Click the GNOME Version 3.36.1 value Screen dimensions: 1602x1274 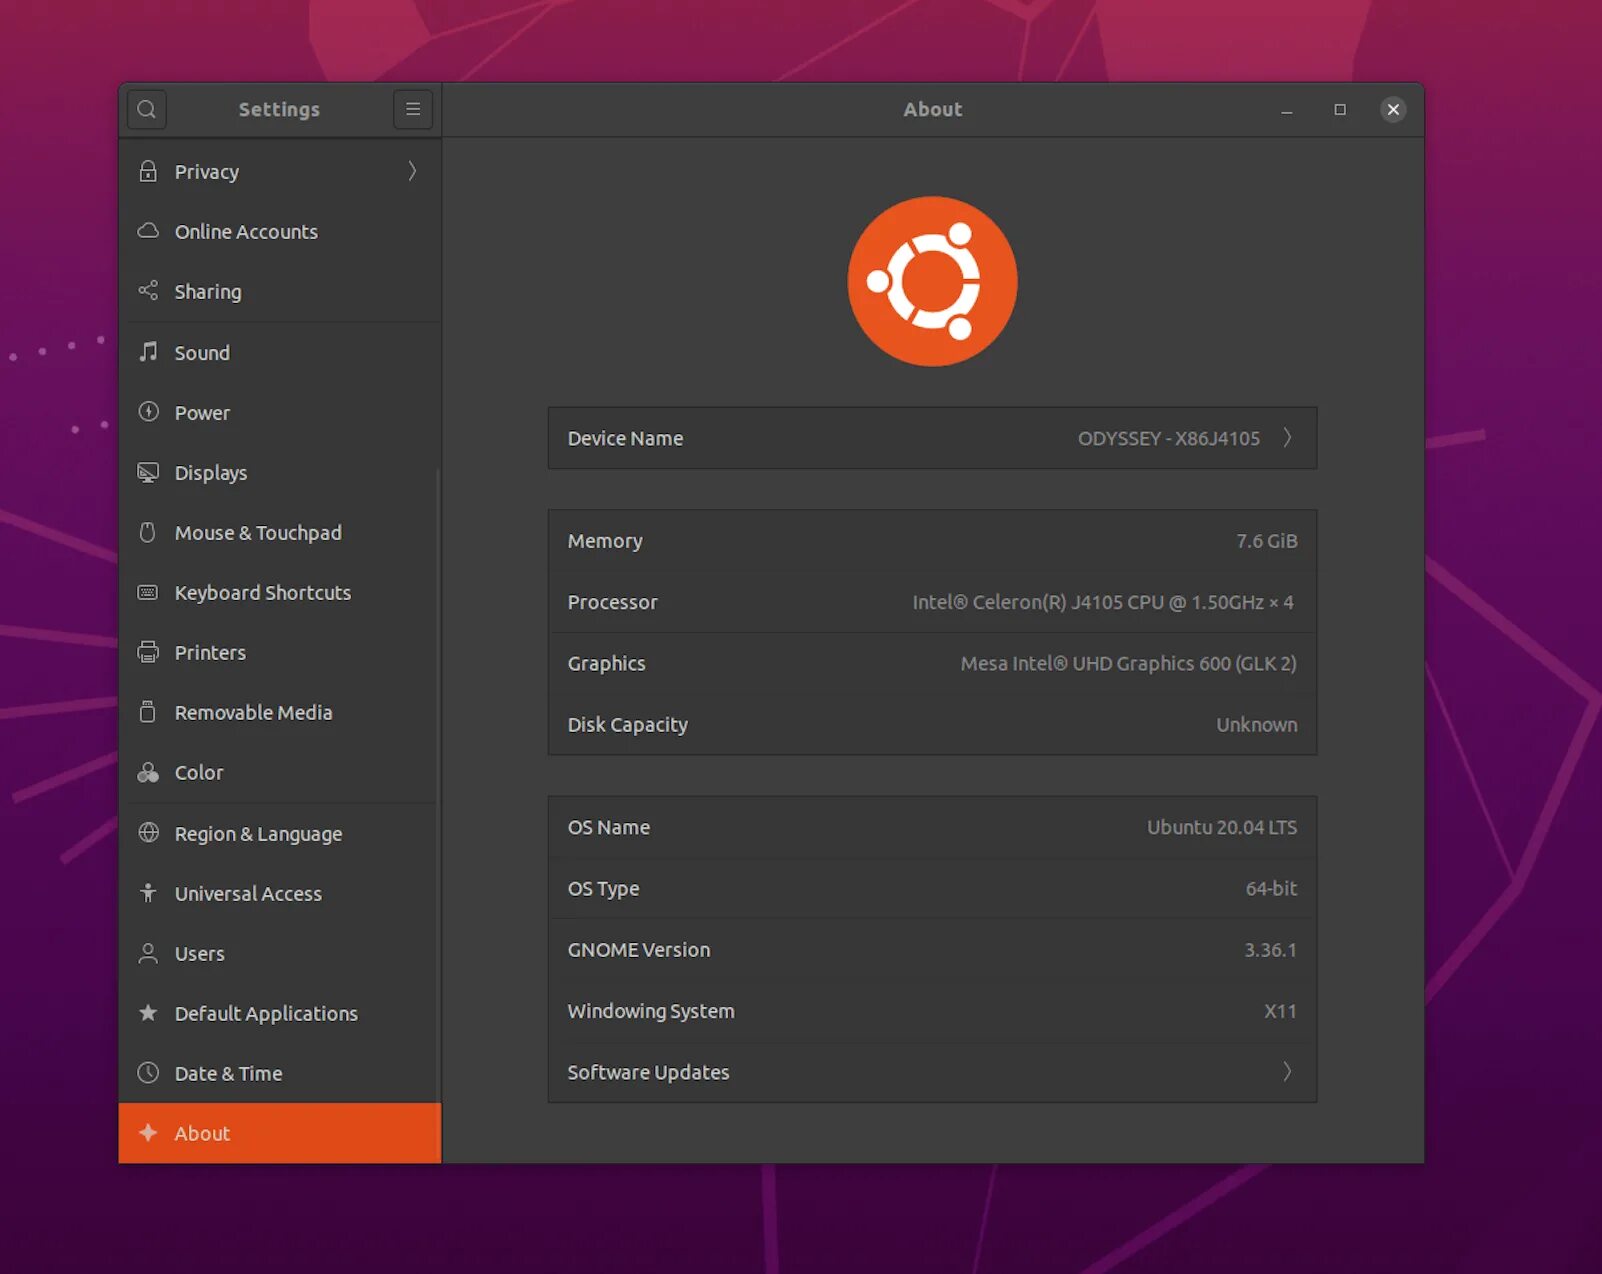(1270, 950)
